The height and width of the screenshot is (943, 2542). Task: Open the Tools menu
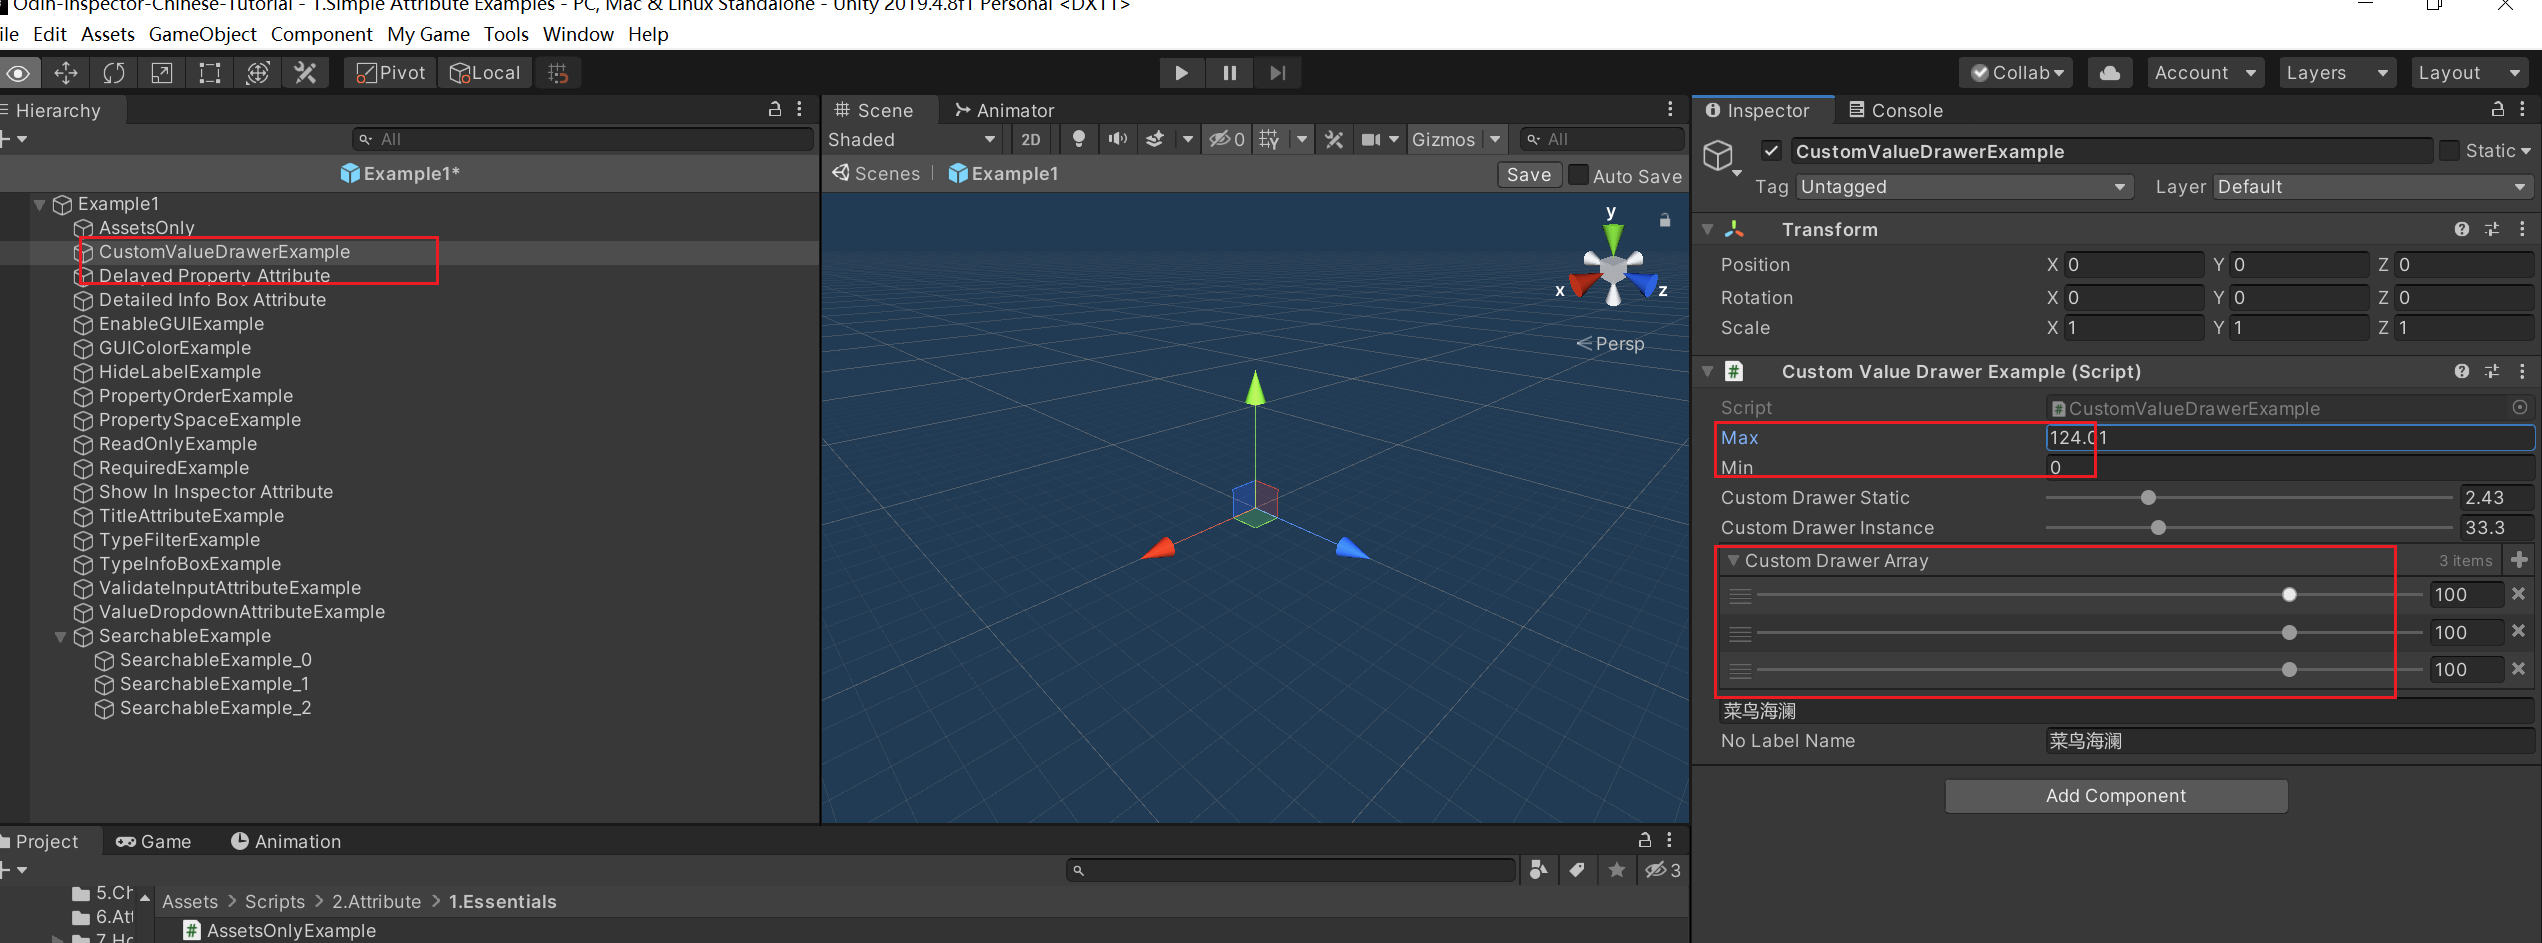click(506, 34)
